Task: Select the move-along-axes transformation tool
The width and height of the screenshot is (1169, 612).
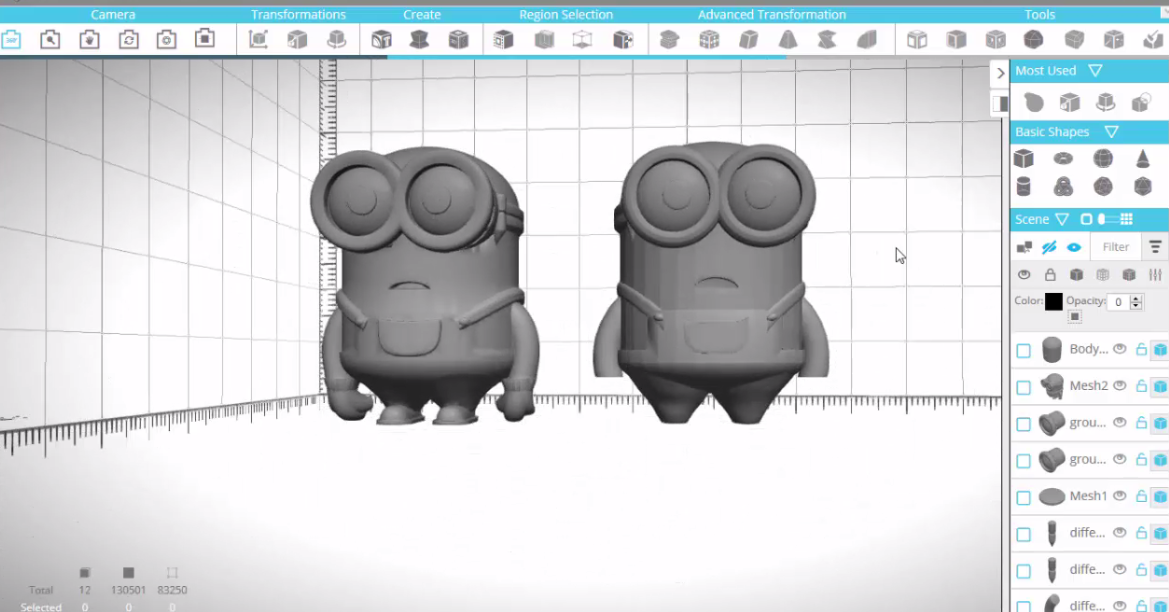Action: coord(258,40)
